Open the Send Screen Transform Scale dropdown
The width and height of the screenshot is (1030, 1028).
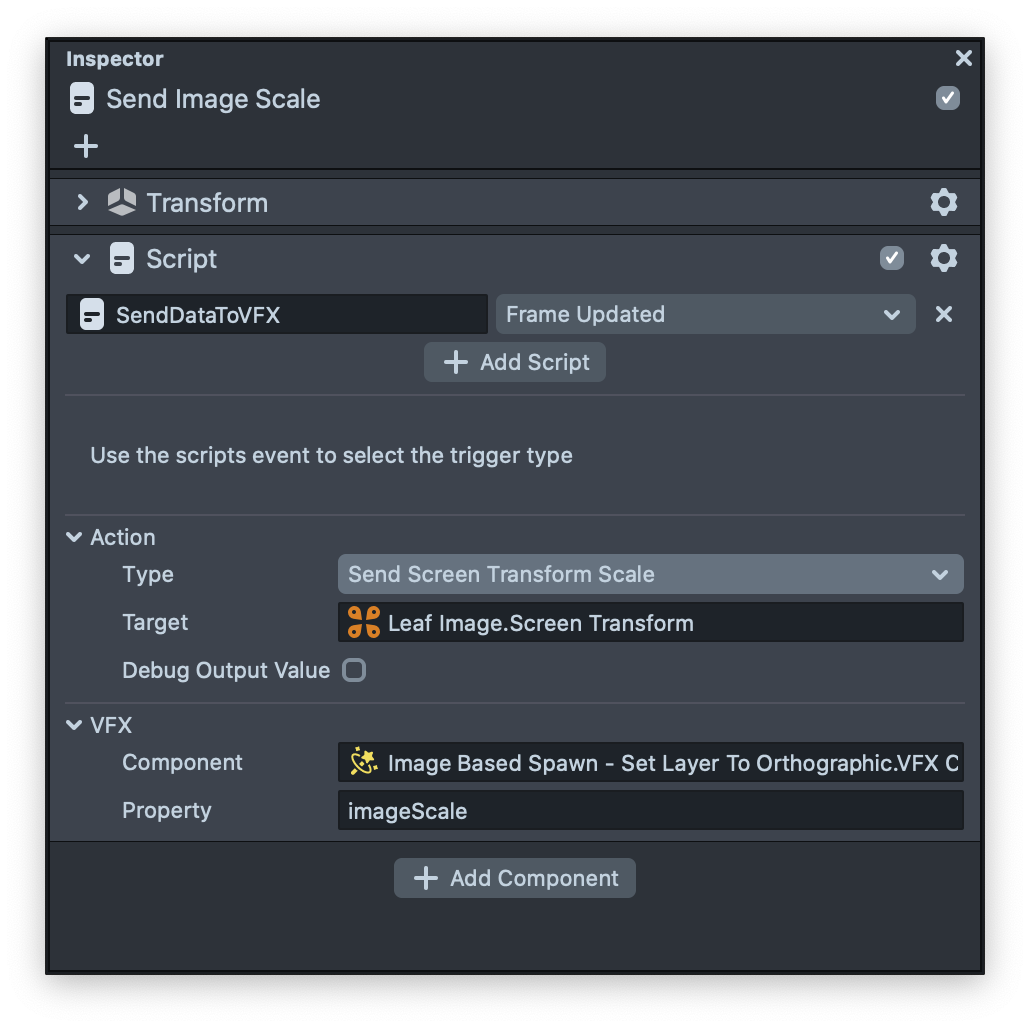(650, 575)
